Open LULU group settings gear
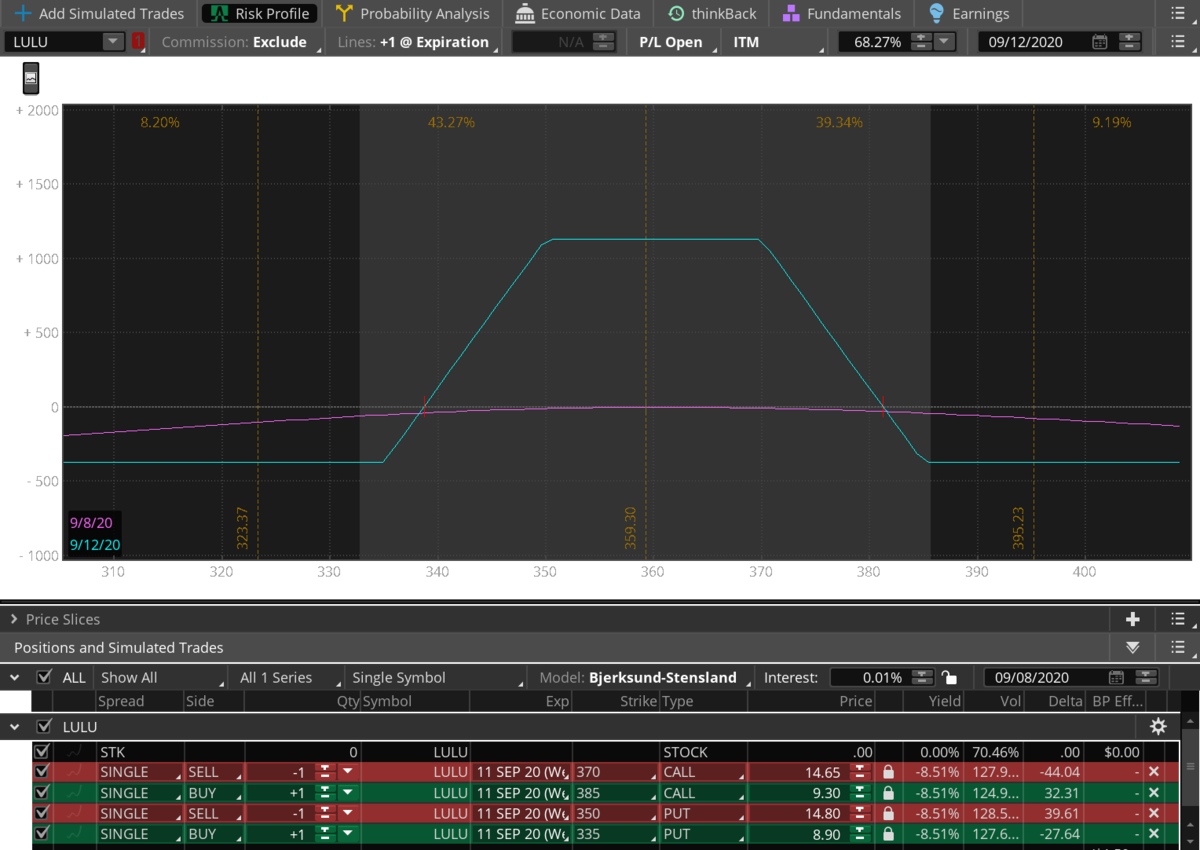The image size is (1200, 850). [1158, 727]
